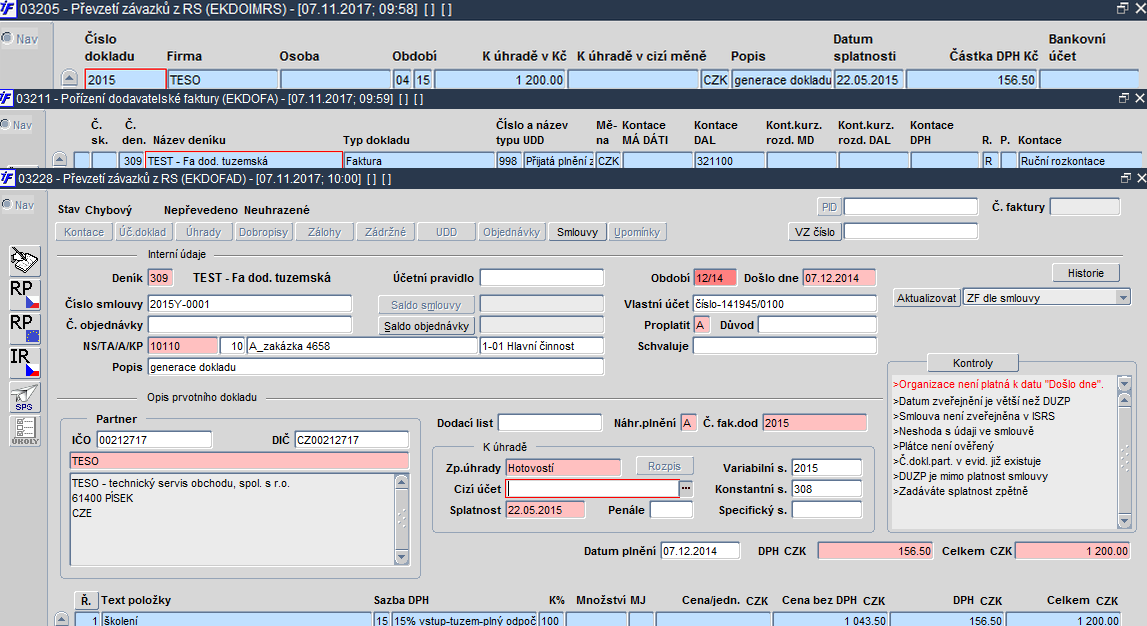The height and width of the screenshot is (626, 1147).
Task: Click the Ř. column header button
Action: (x=86, y=600)
